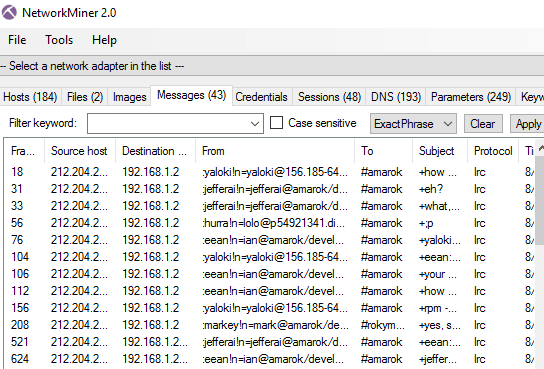Sort by the Subject column header

click(x=440, y=151)
